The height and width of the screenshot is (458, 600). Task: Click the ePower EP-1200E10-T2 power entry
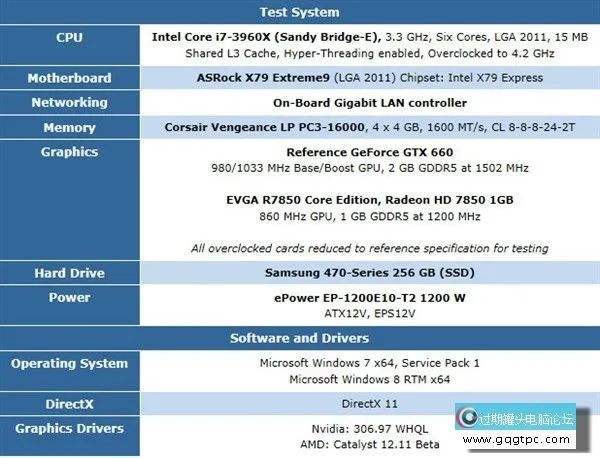(x=369, y=297)
